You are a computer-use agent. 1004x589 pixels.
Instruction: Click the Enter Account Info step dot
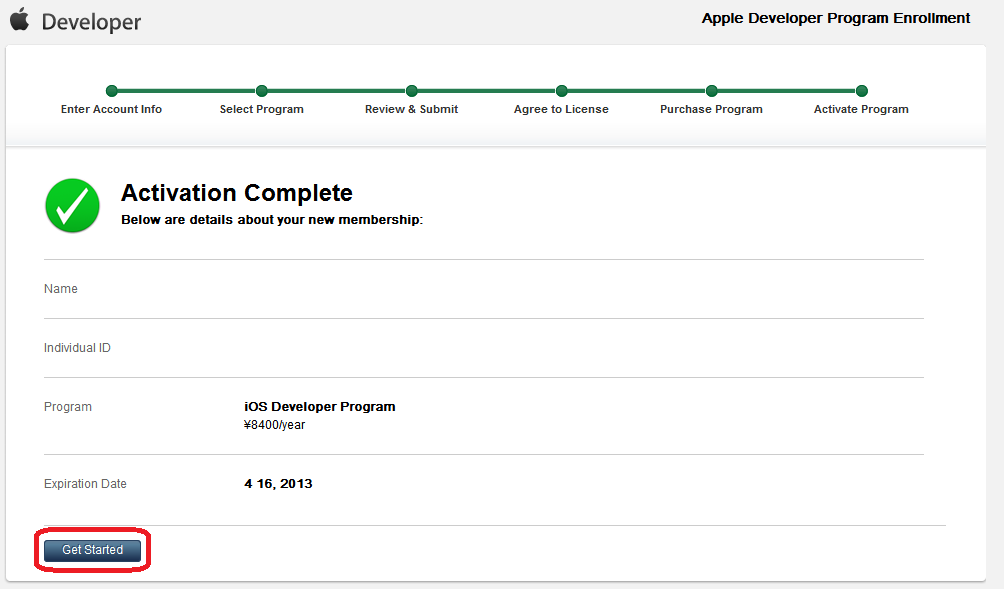(112, 91)
